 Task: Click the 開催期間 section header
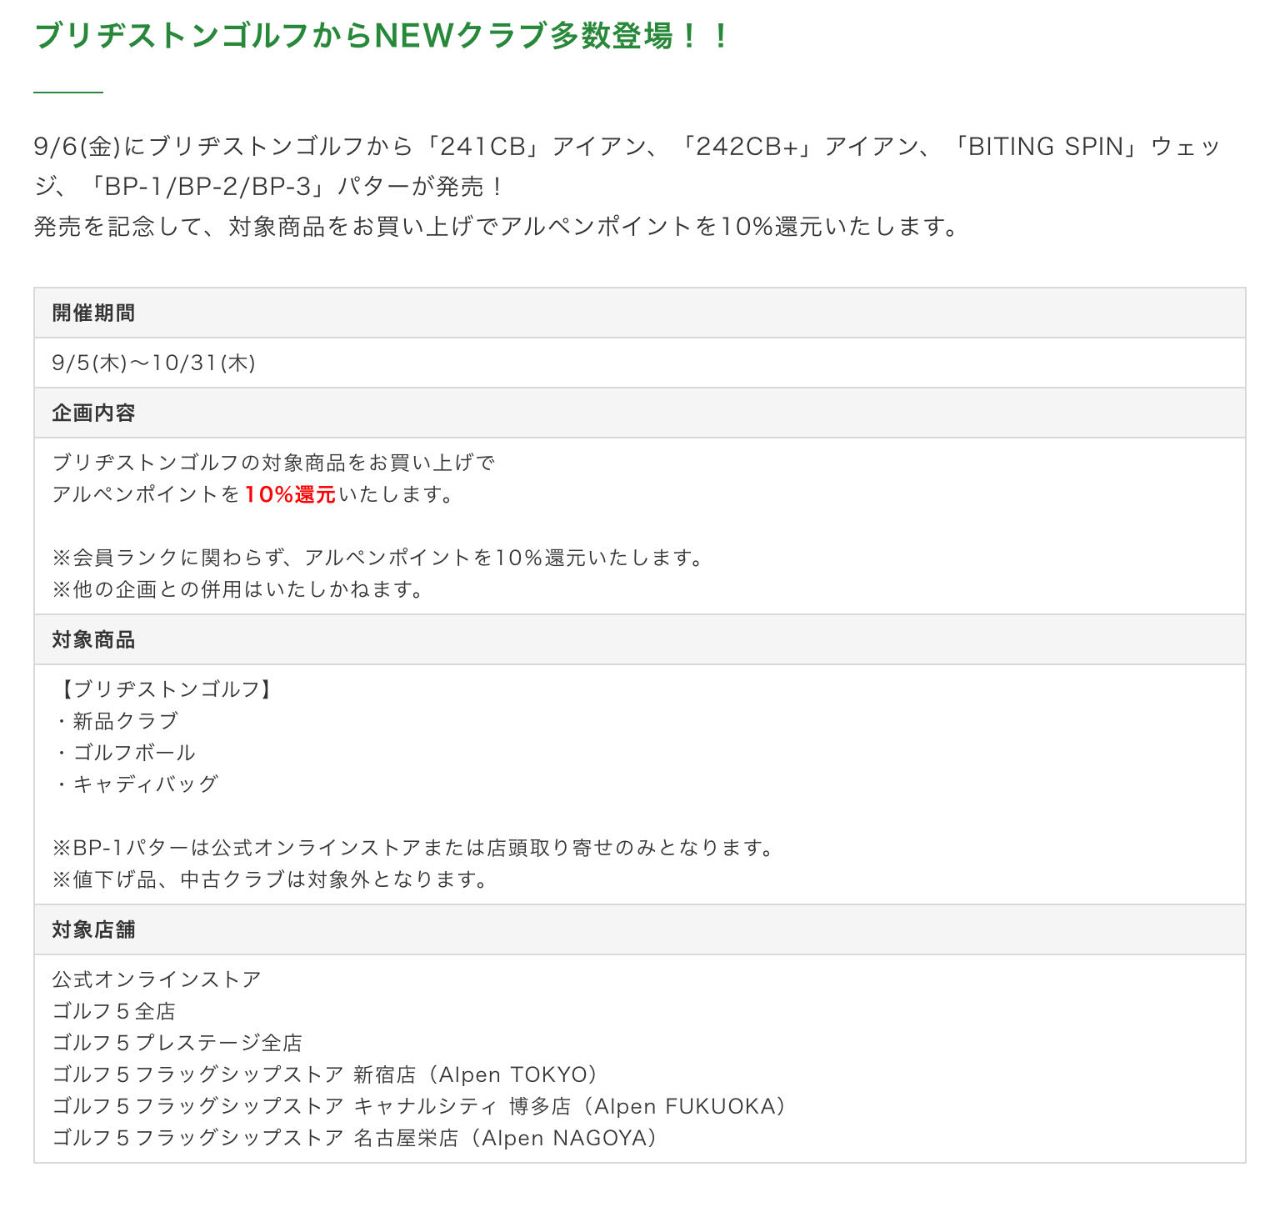[93, 313]
